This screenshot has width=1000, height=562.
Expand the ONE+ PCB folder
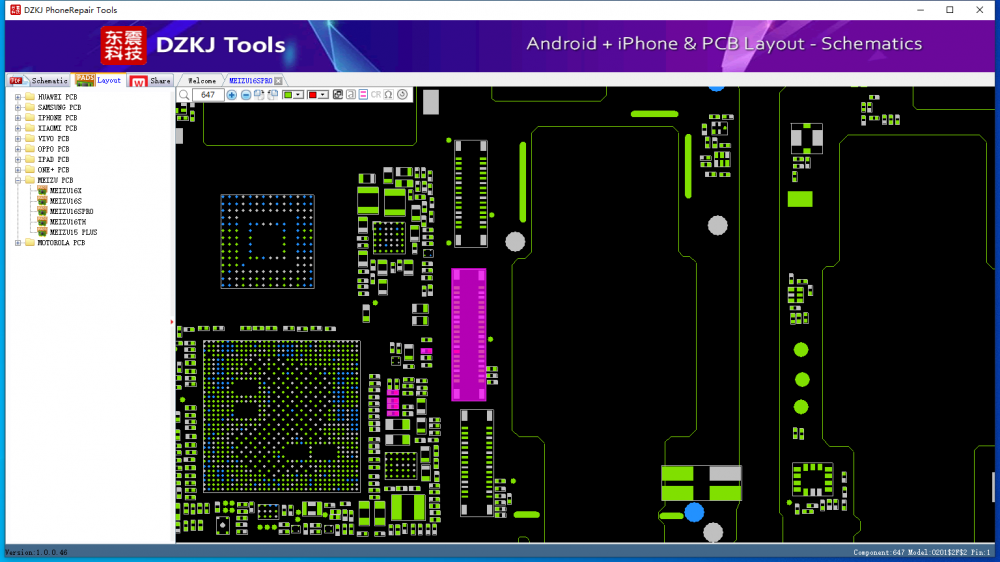18,170
